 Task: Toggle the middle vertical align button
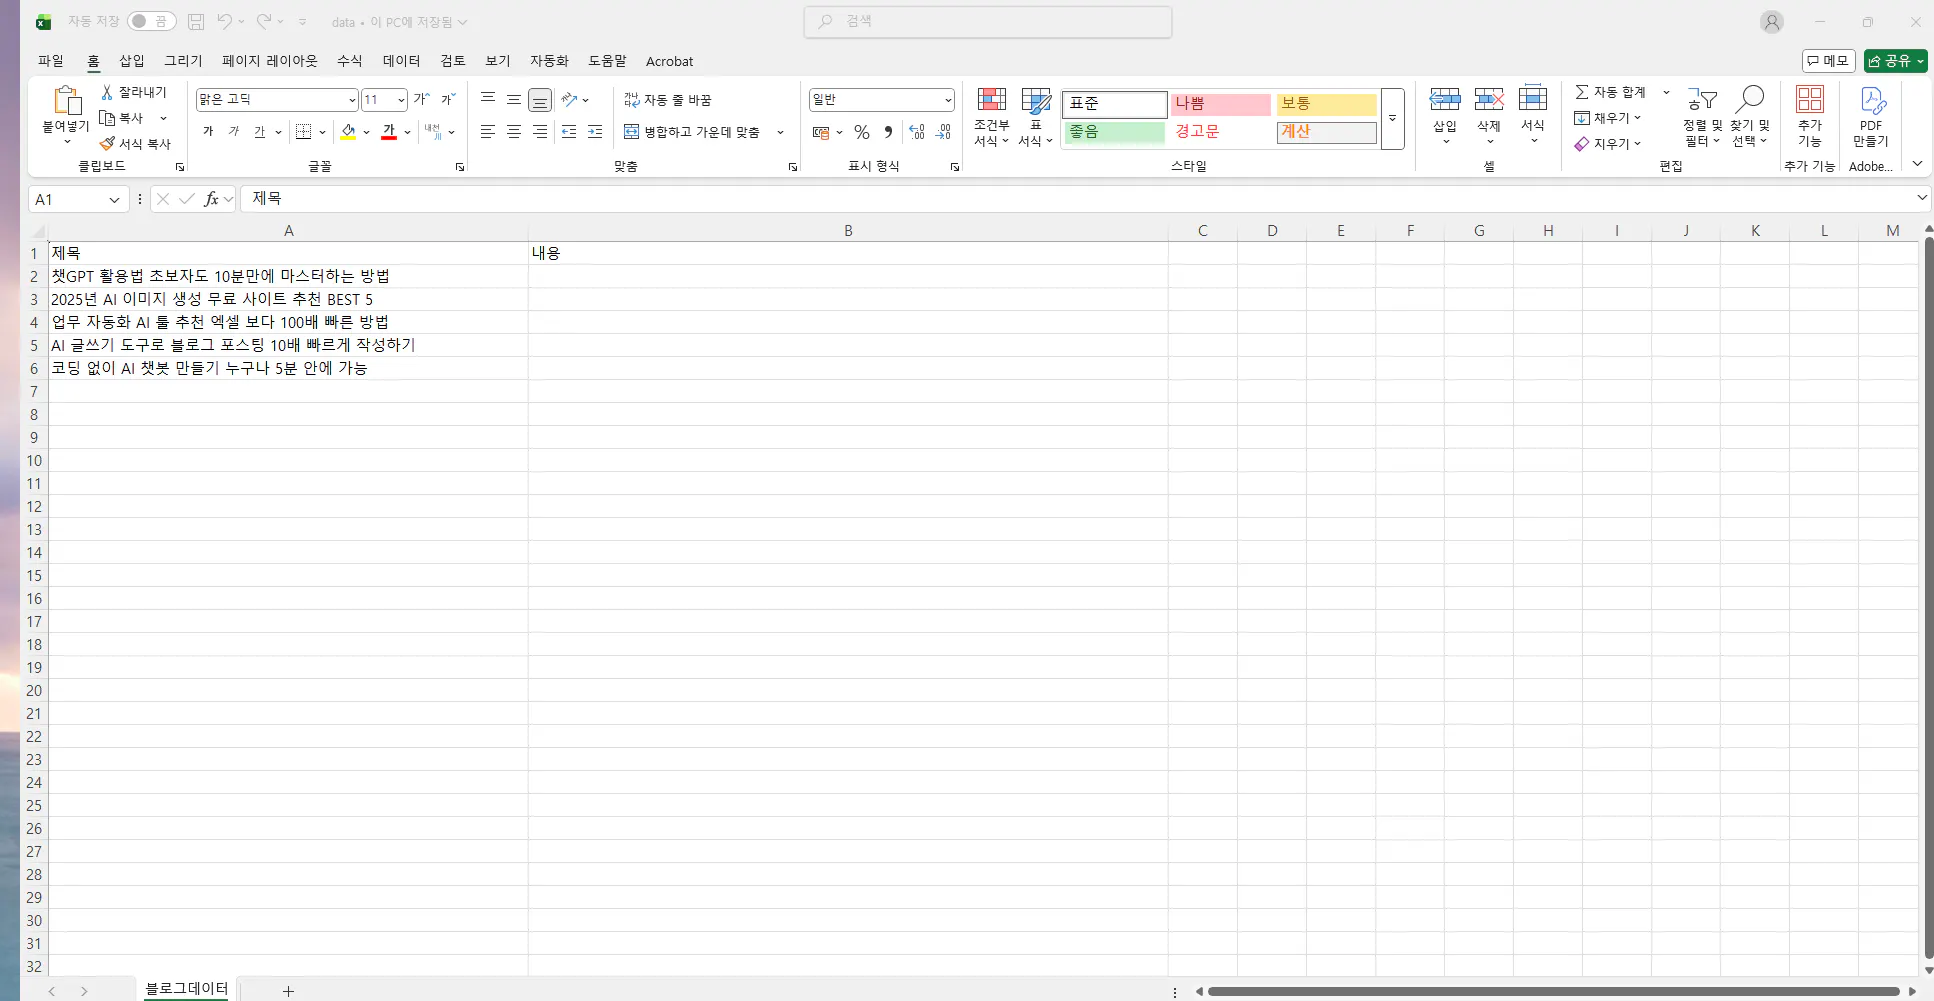pyautogui.click(x=513, y=99)
